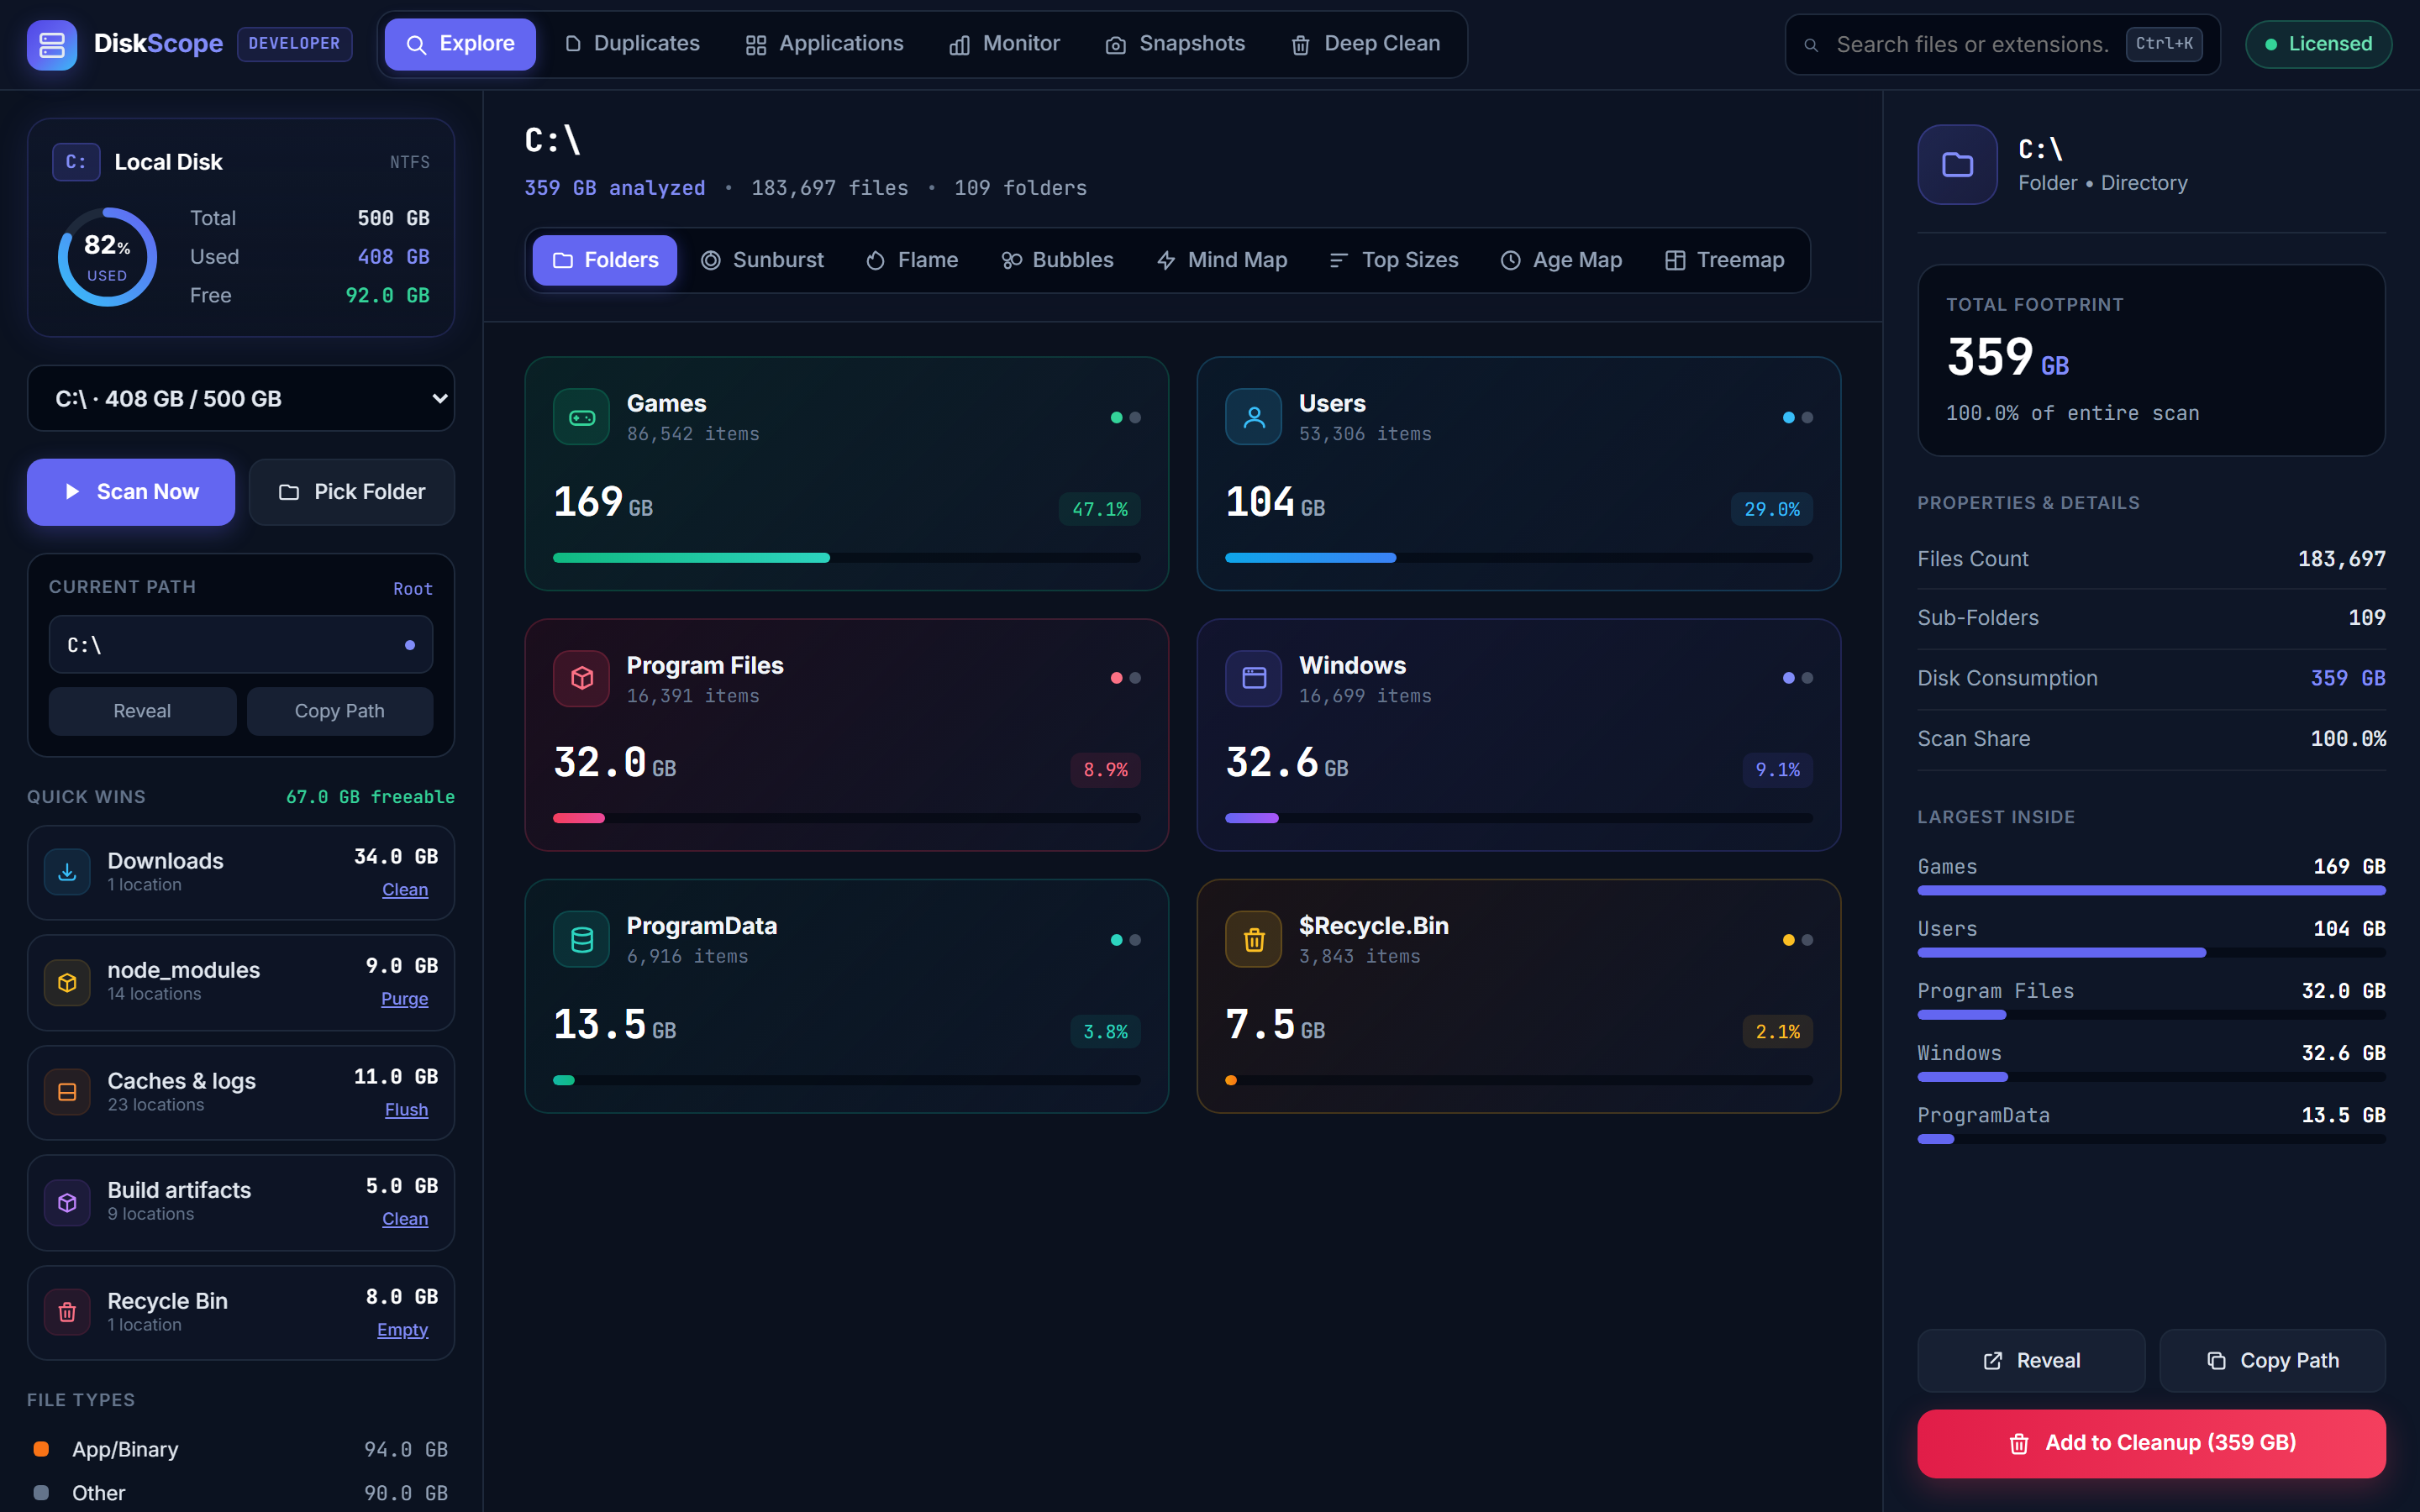Click the Windows folder window icon
Screen dimensions: 2420x1512
coord(1253,678)
